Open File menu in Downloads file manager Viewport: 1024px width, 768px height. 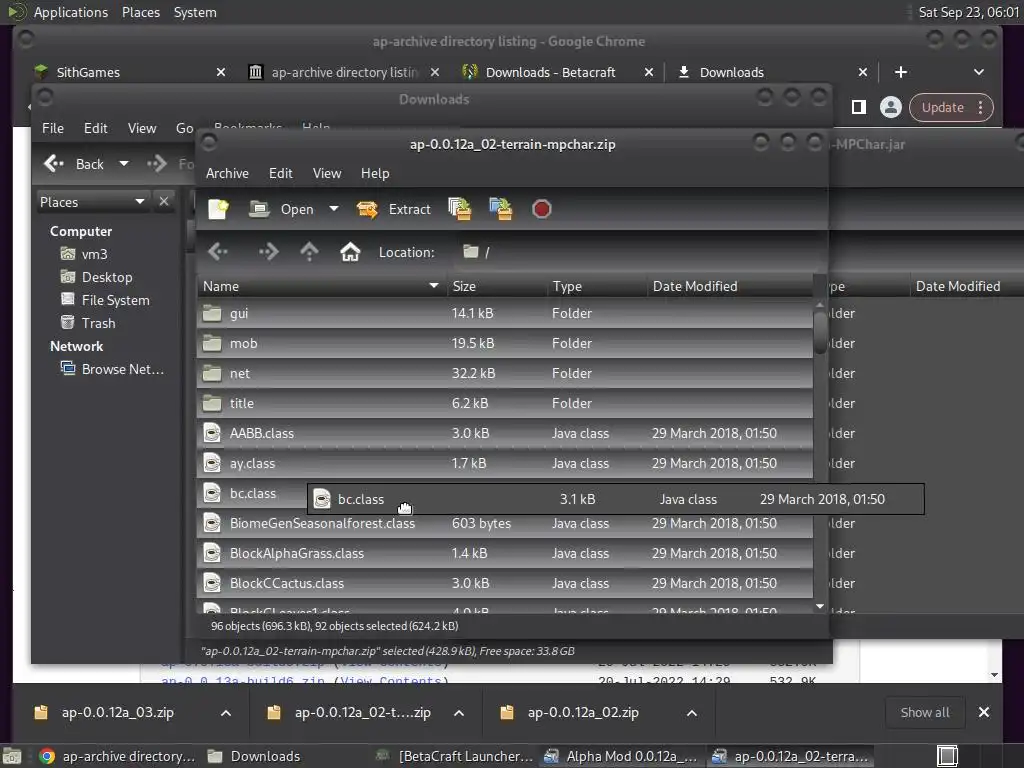53,128
